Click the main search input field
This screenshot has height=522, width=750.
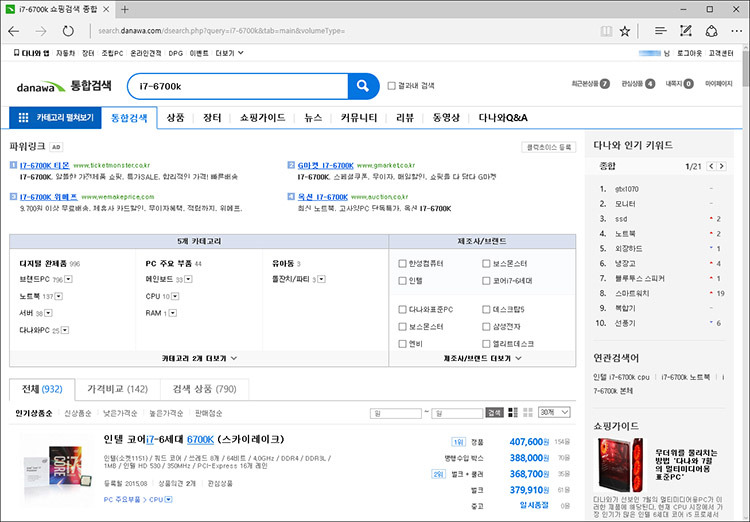tap(238, 86)
